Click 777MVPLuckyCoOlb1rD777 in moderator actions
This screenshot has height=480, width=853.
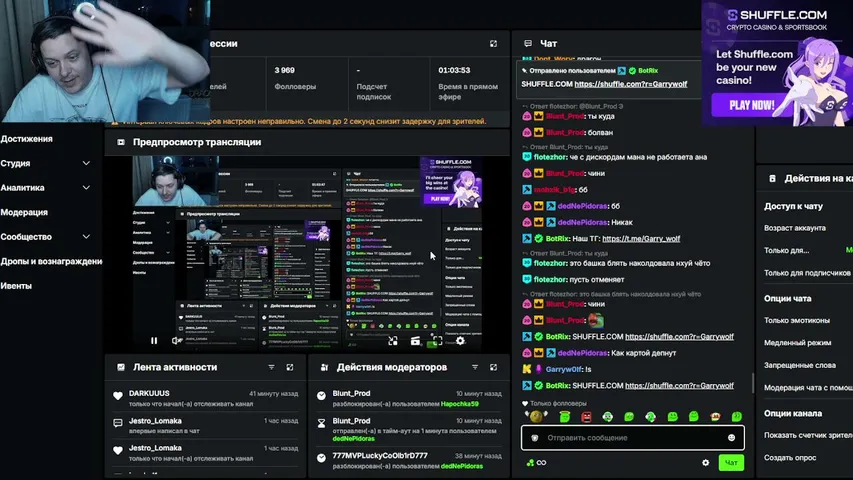[380, 455]
